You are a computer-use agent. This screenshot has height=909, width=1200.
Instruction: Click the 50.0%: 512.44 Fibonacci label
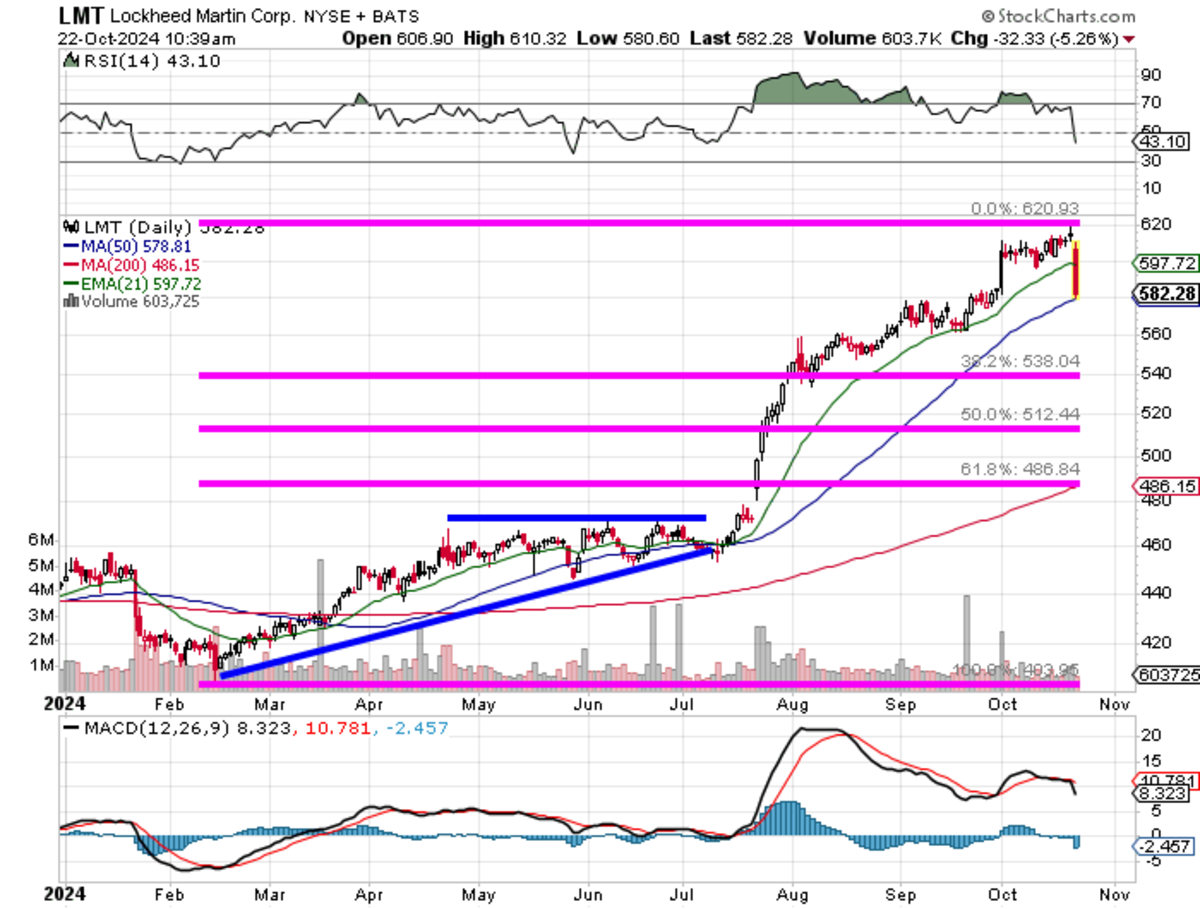click(1020, 414)
